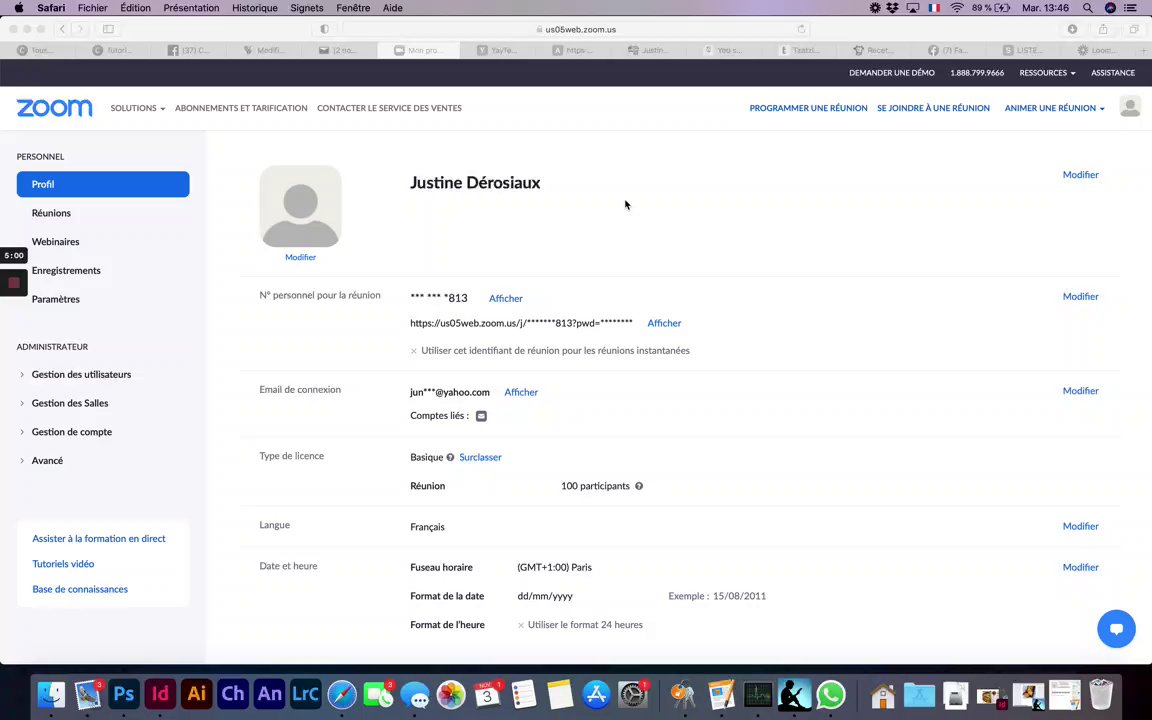Click the profile picture placeholder

click(x=300, y=206)
